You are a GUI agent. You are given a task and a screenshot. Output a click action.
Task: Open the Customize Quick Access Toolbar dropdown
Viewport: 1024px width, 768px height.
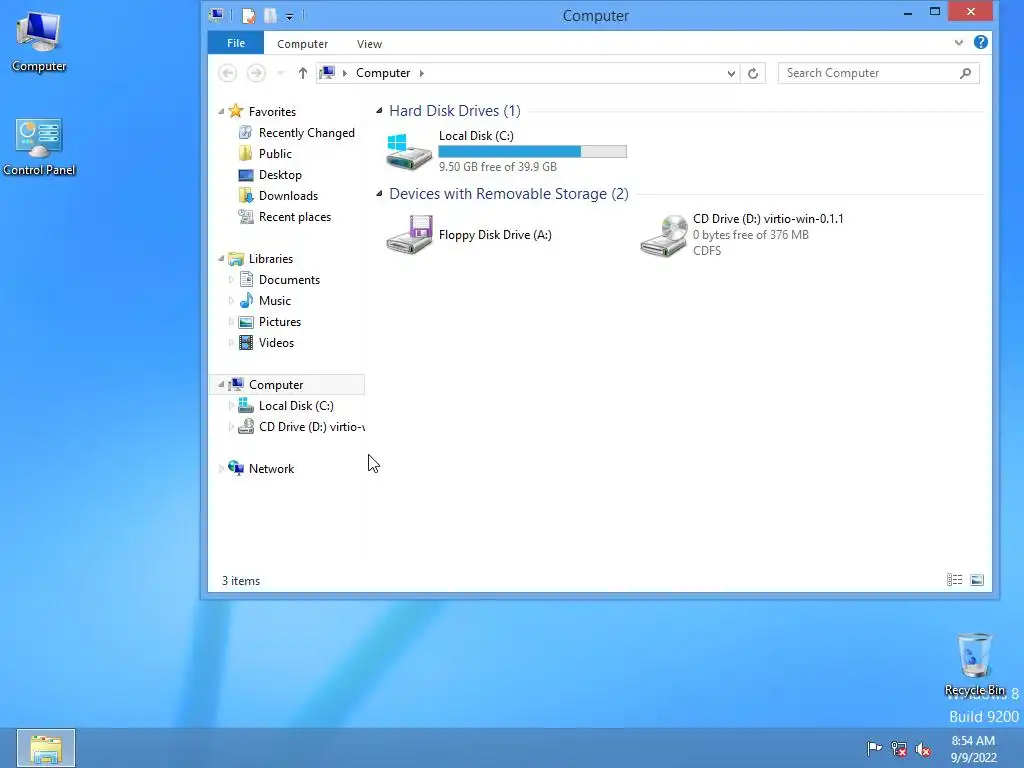289,16
